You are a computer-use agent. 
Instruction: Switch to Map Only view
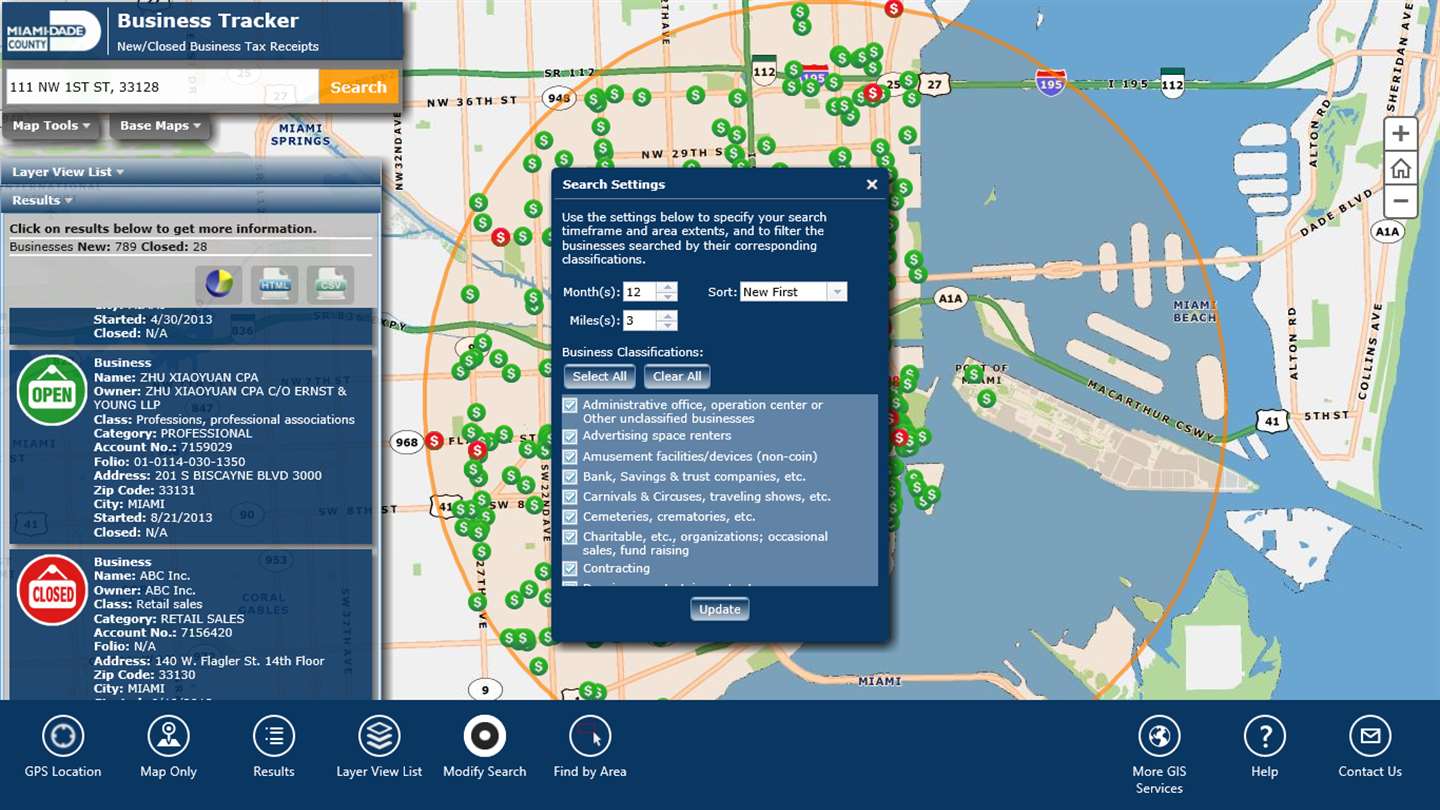click(x=168, y=737)
